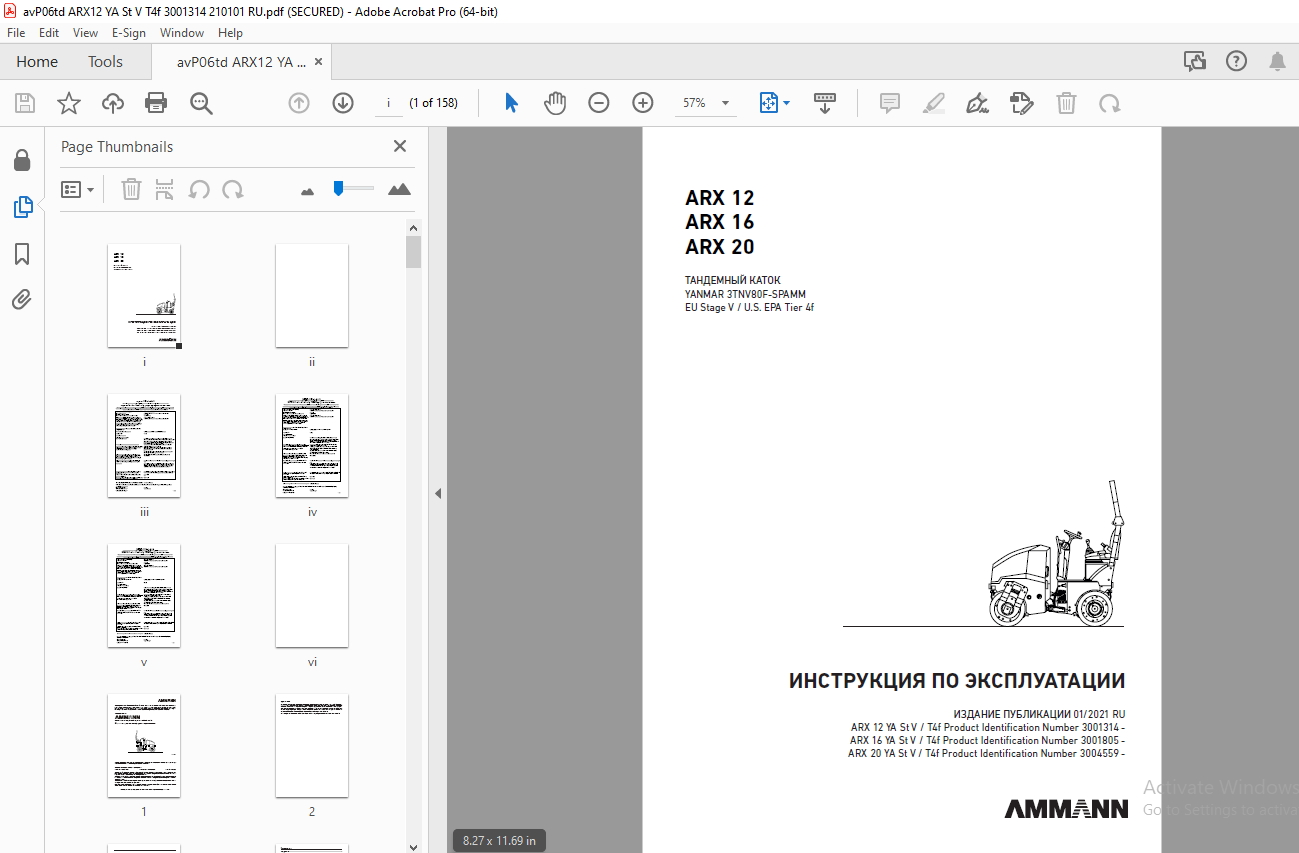
Task: Toggle Page Thumbnails sidebar icon
Action: click(x=22, y=207)
